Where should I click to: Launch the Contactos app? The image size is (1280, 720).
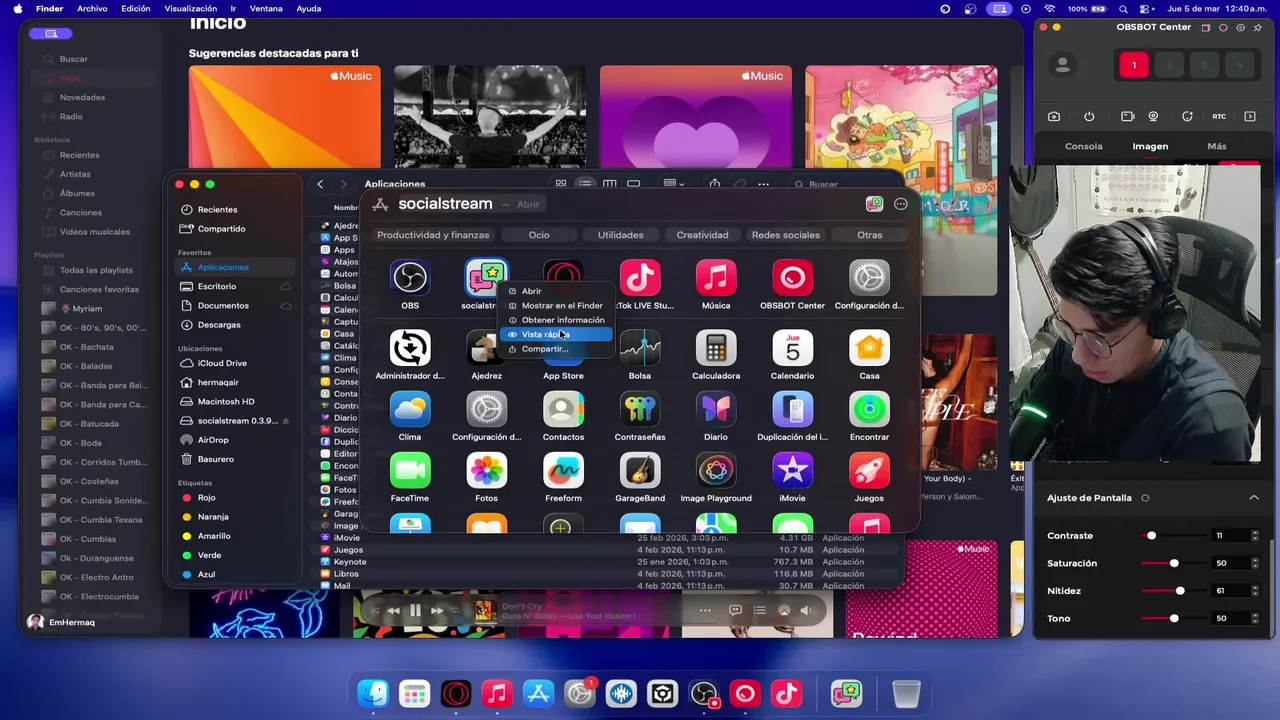563,409
